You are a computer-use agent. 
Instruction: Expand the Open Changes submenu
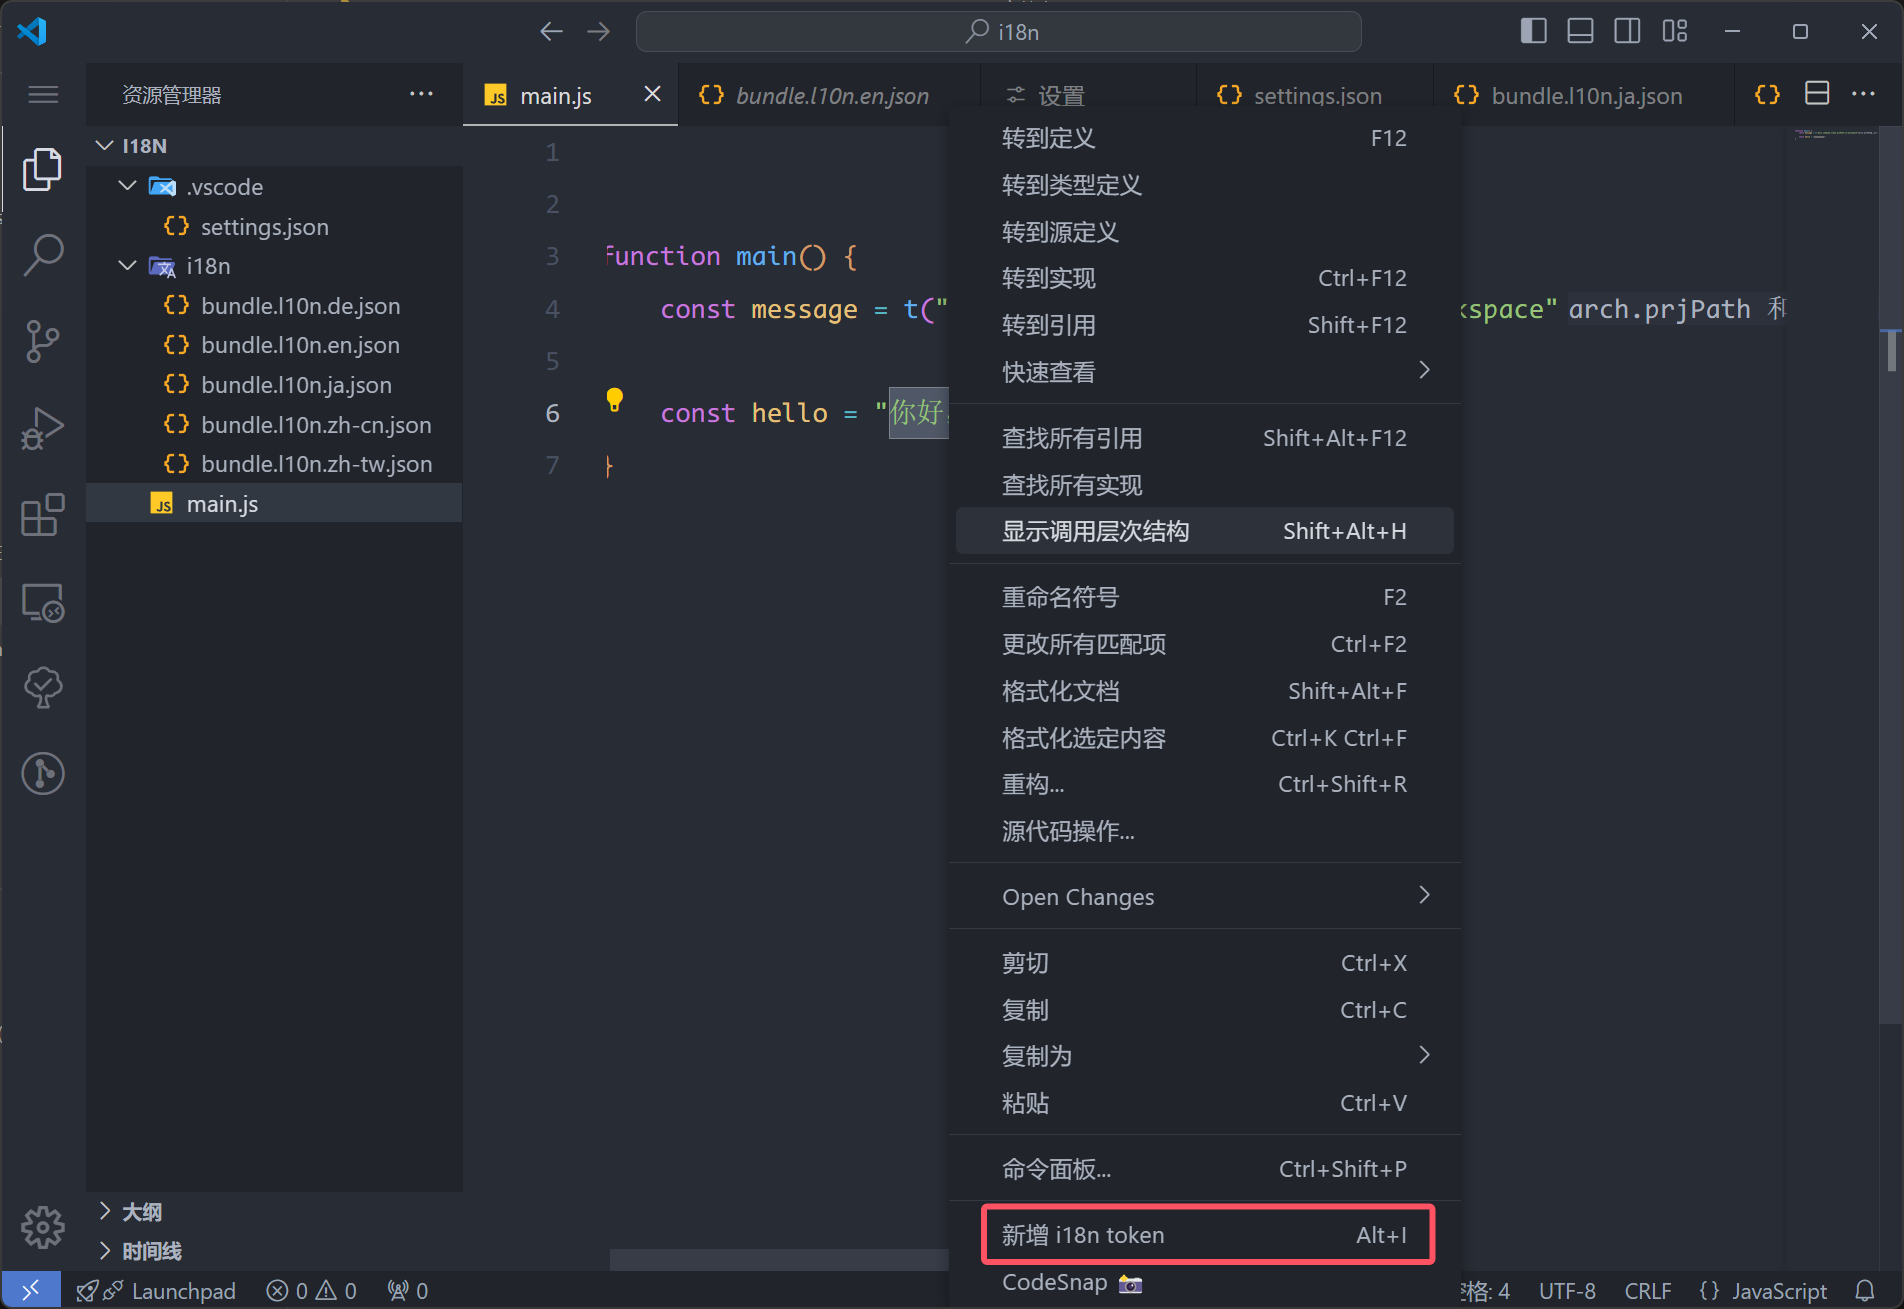click(1204, 896)
